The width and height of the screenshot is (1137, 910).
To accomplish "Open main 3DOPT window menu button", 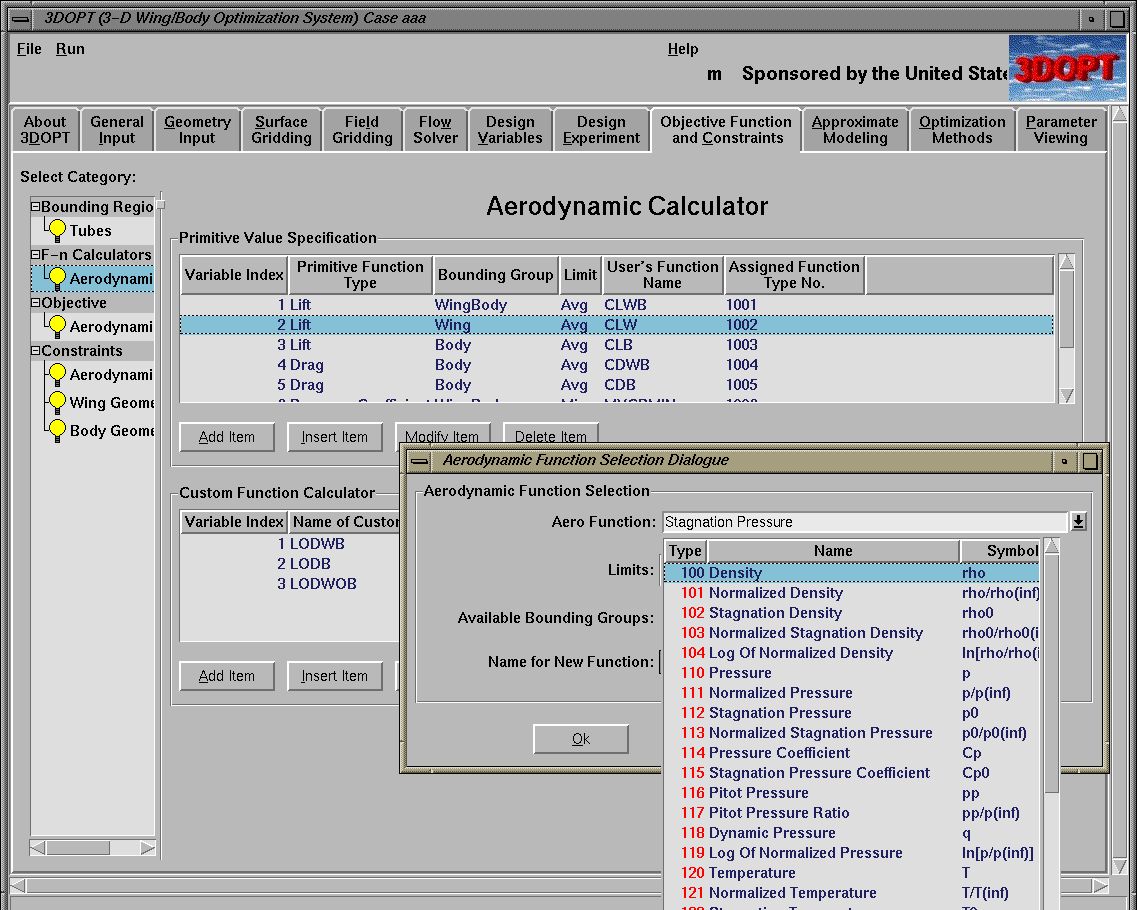I will click(20, 19).
